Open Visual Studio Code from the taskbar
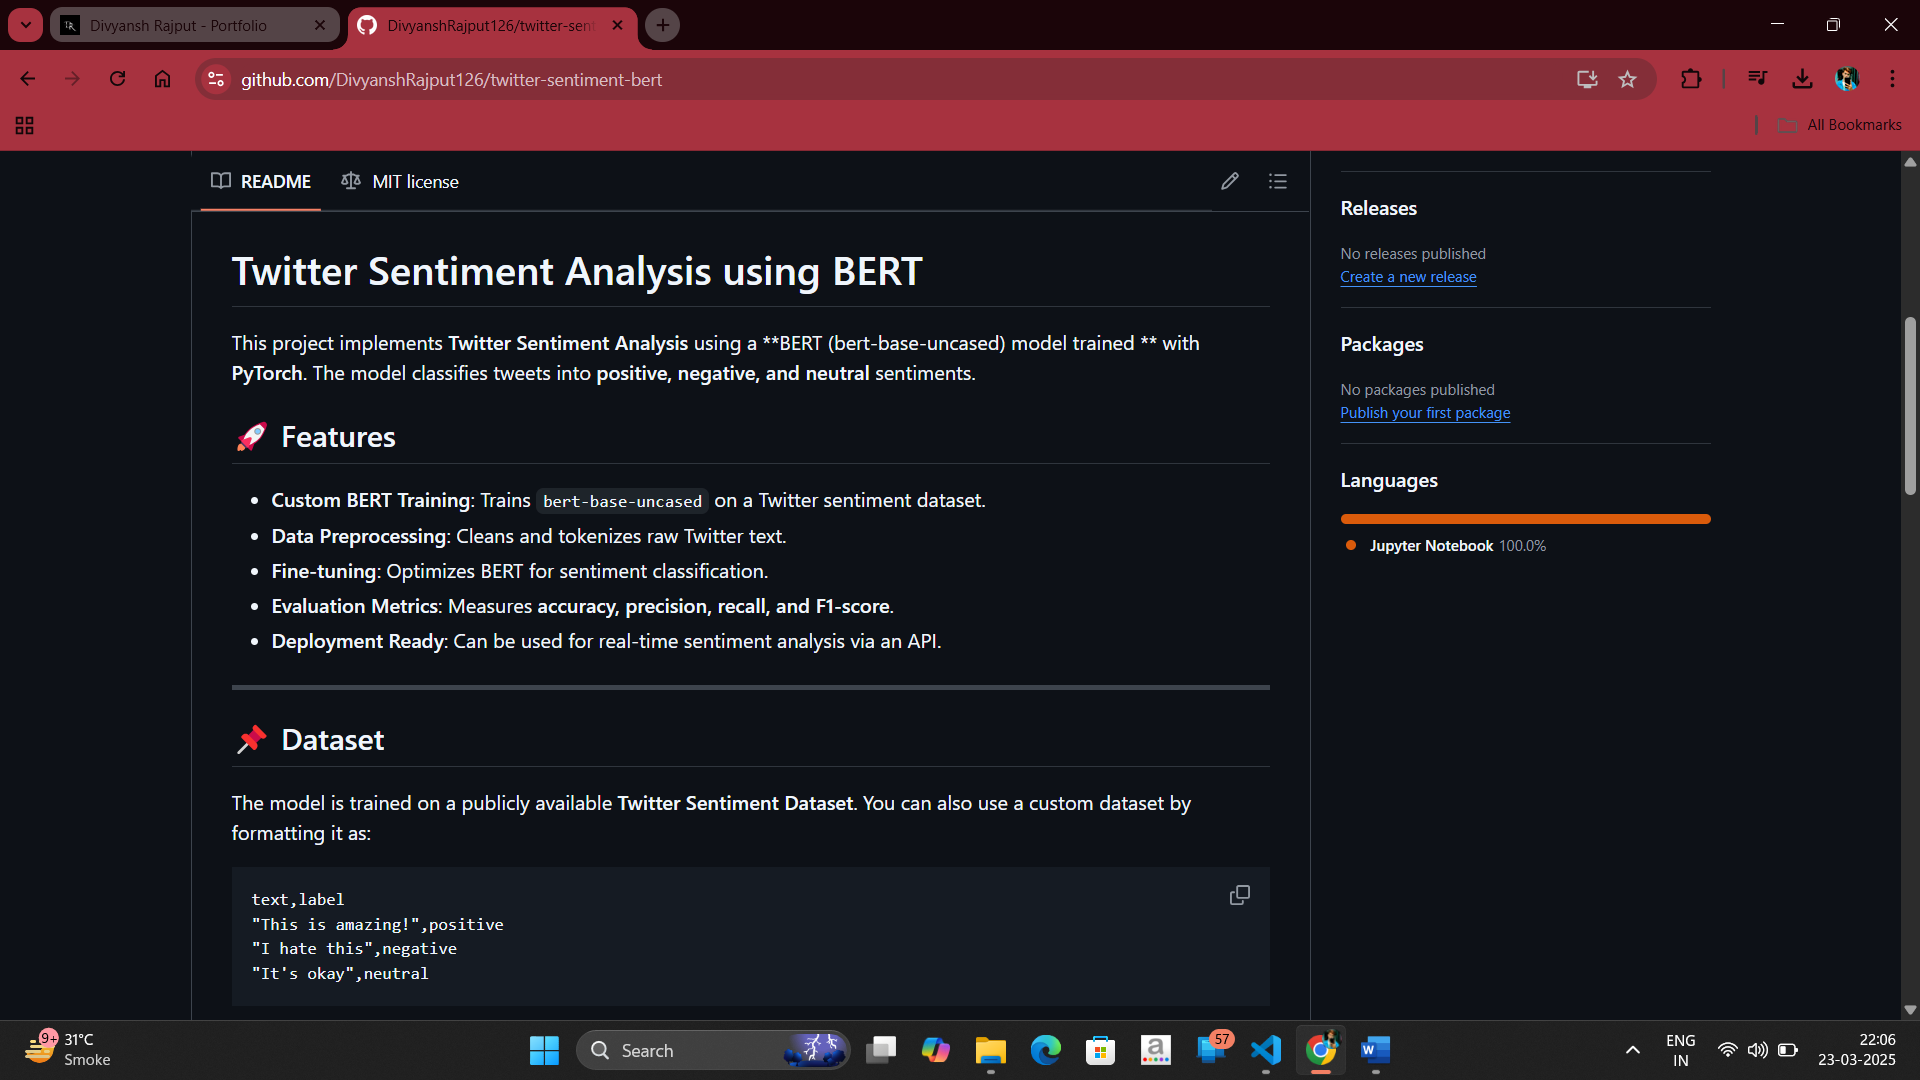The width and height of the screenshot is (1920, 1080). [1266, 1050]
